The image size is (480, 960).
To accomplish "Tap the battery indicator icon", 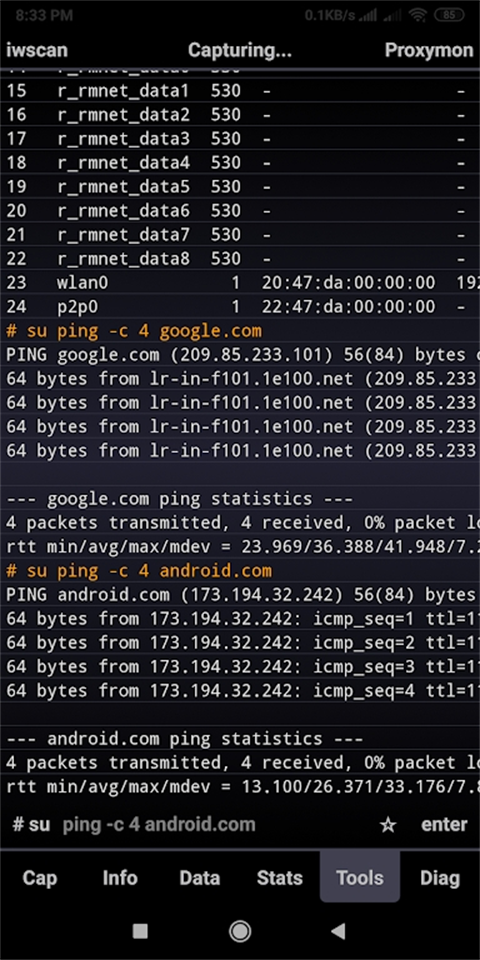I will [x=449, y=16].
